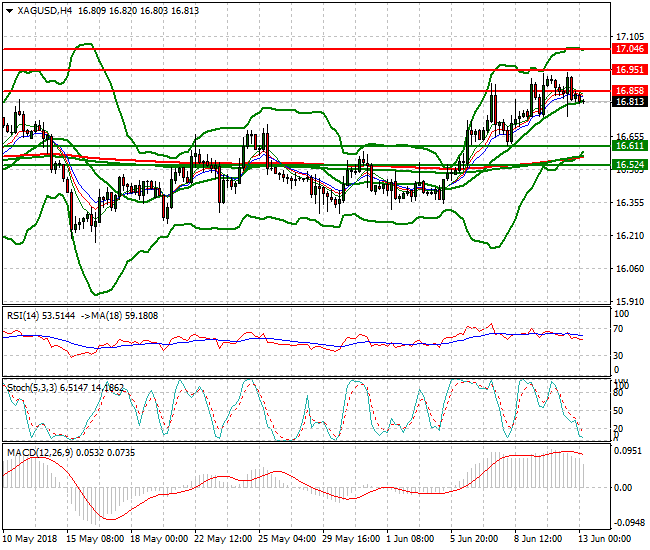Select the green 16.611 price label
650x550 pixels.
630,146
